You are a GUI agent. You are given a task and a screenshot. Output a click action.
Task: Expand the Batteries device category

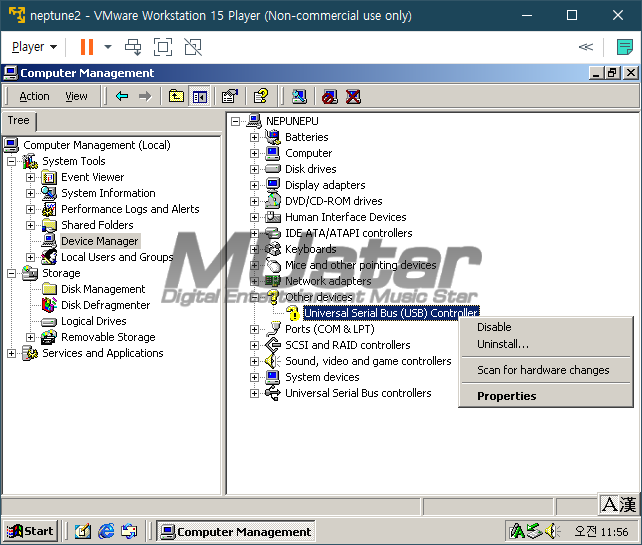(254, 137)
